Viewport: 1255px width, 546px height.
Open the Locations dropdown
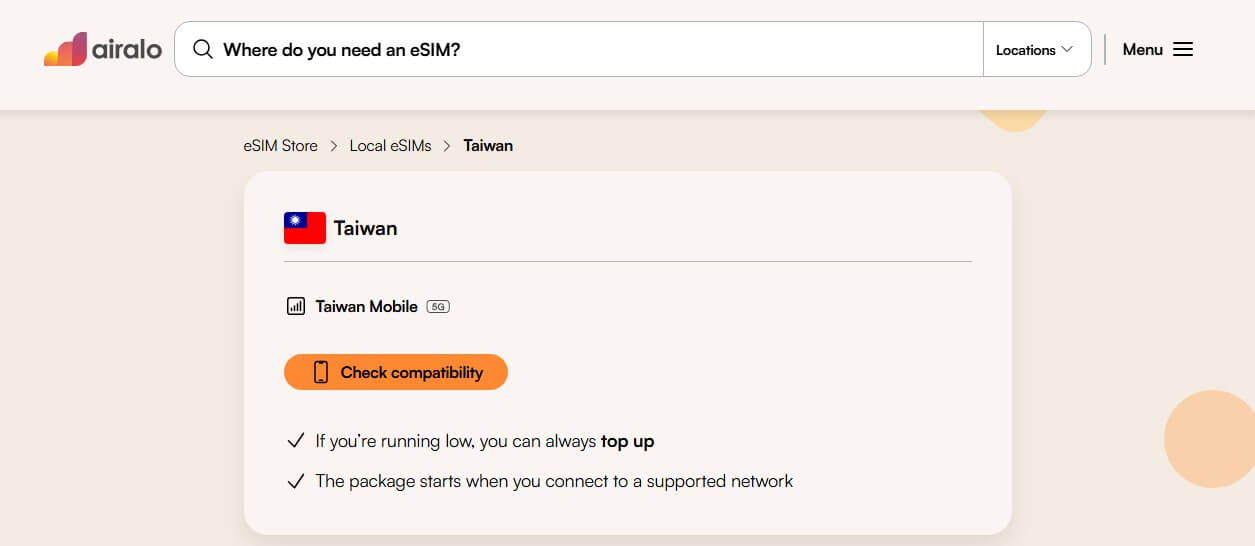[x=1036, y=49]
